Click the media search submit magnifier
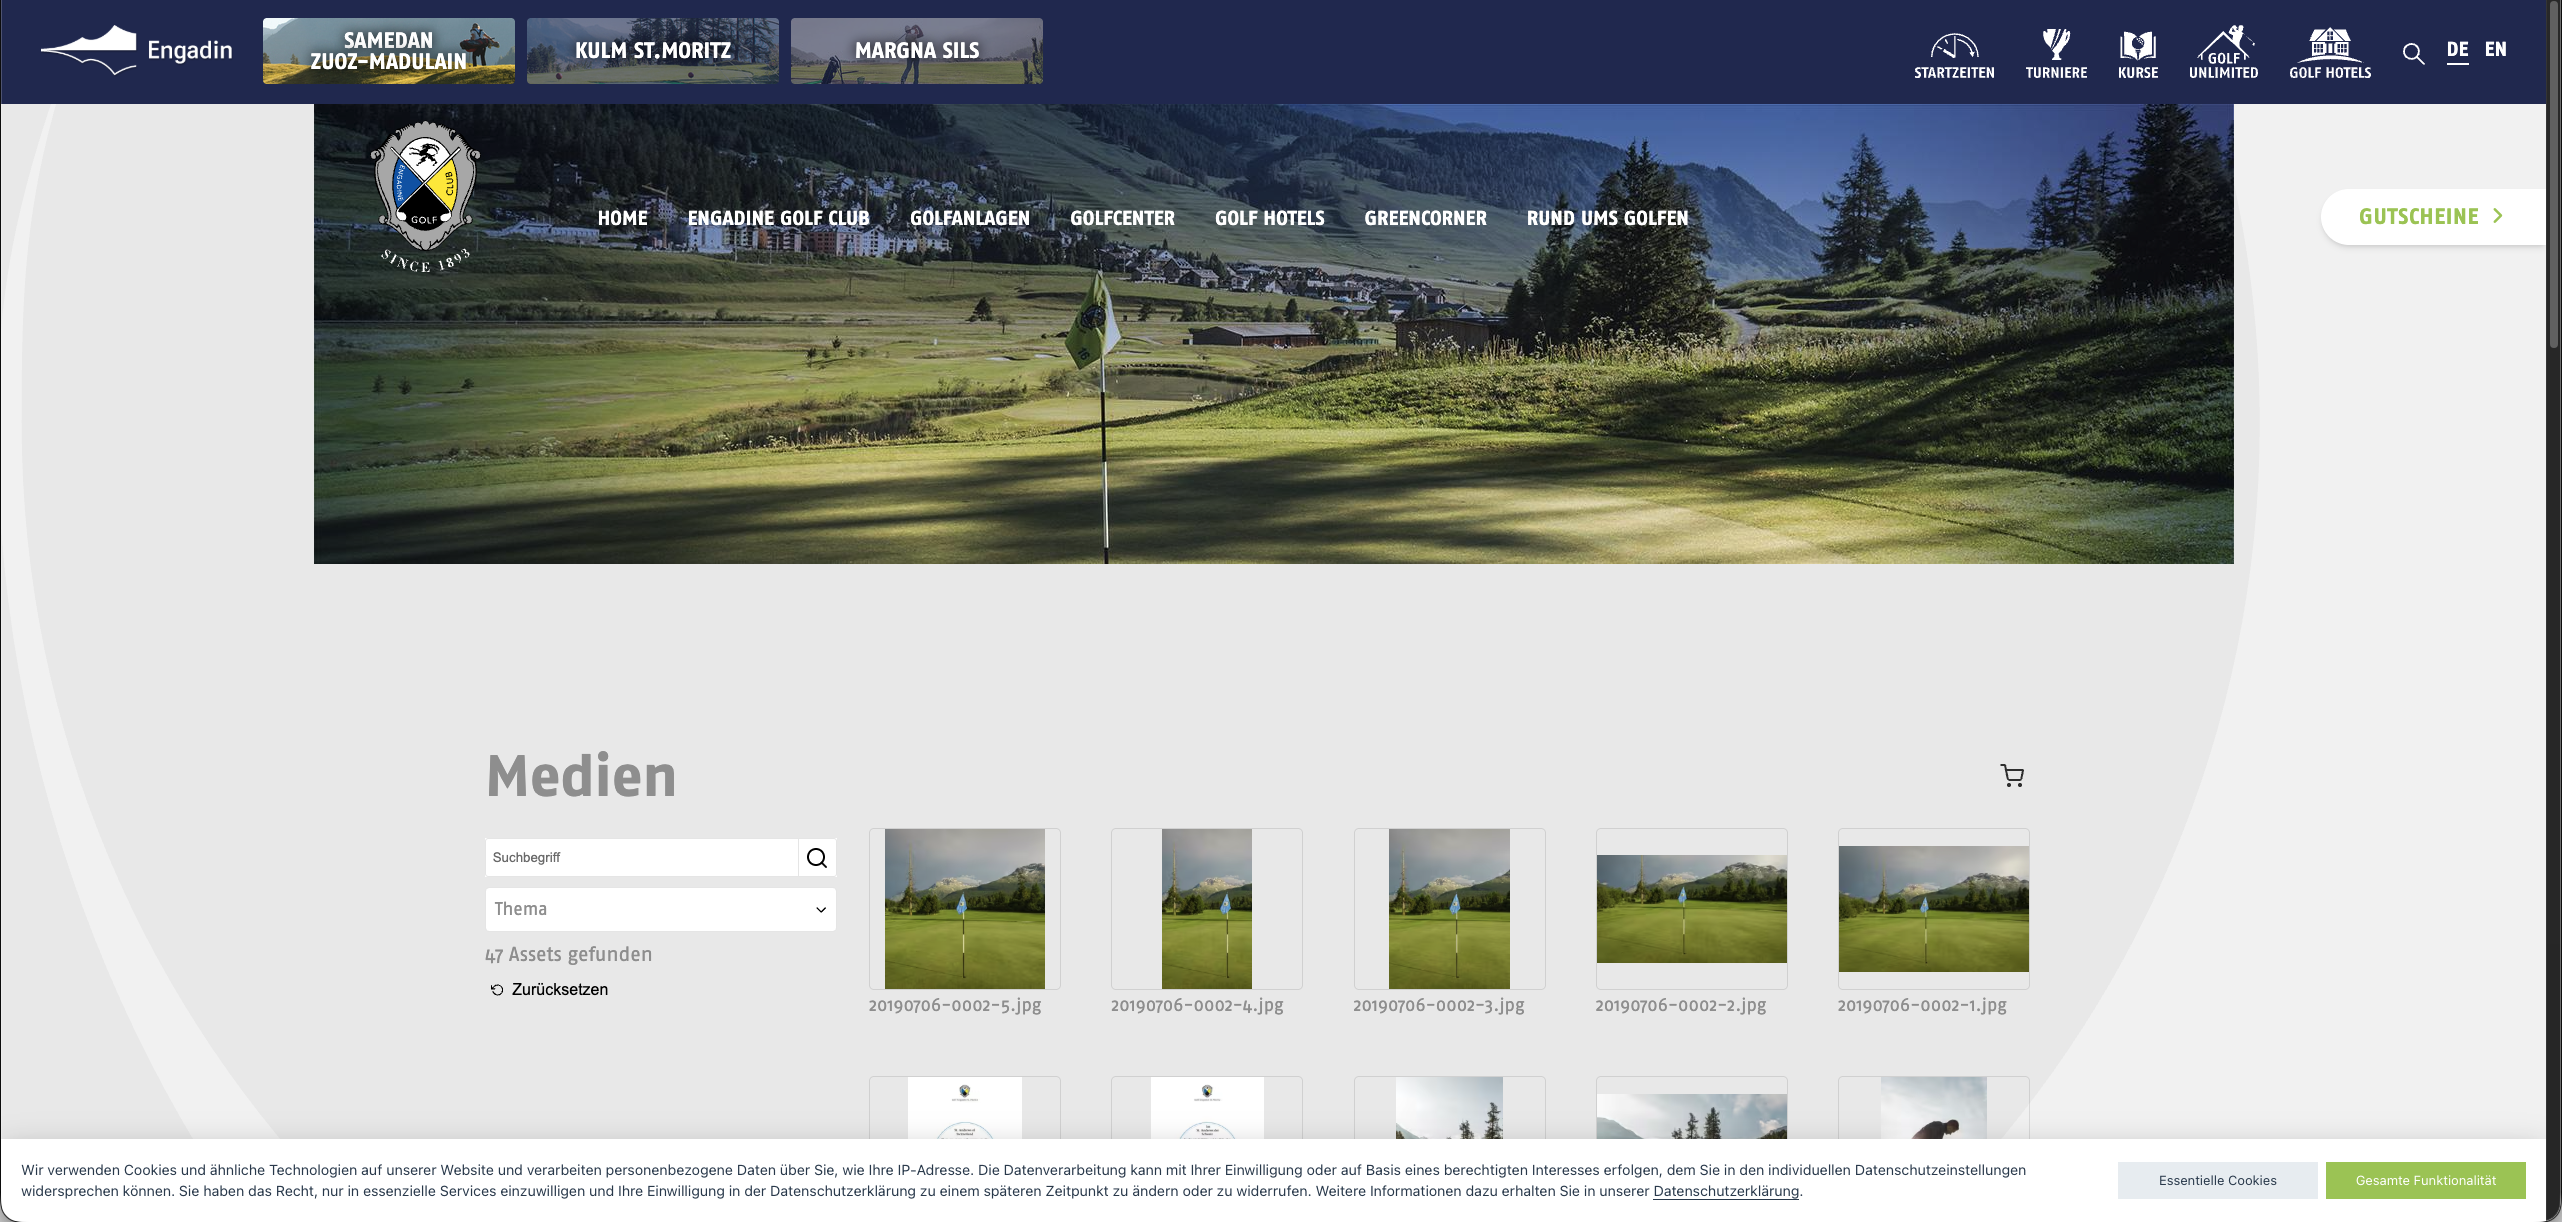Screen dimensions: 2562x1222 (817, 858)
